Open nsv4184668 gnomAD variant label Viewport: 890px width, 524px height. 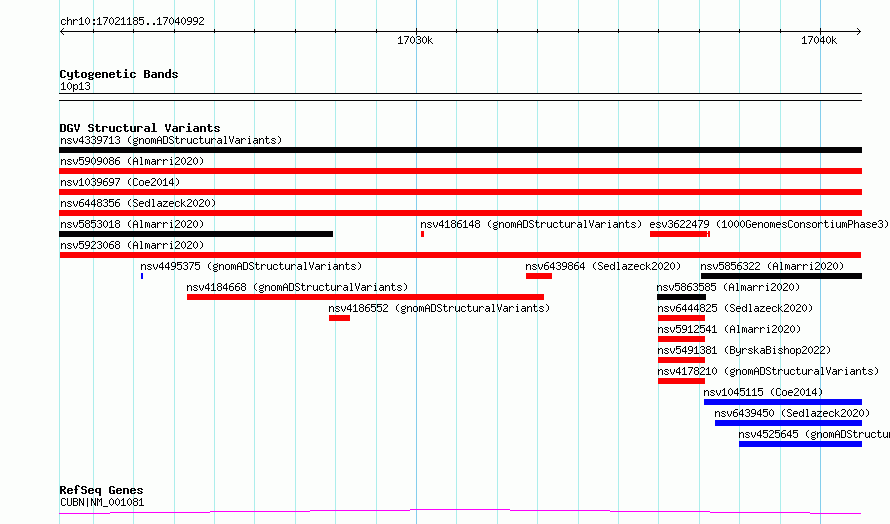tap(297, 287)
